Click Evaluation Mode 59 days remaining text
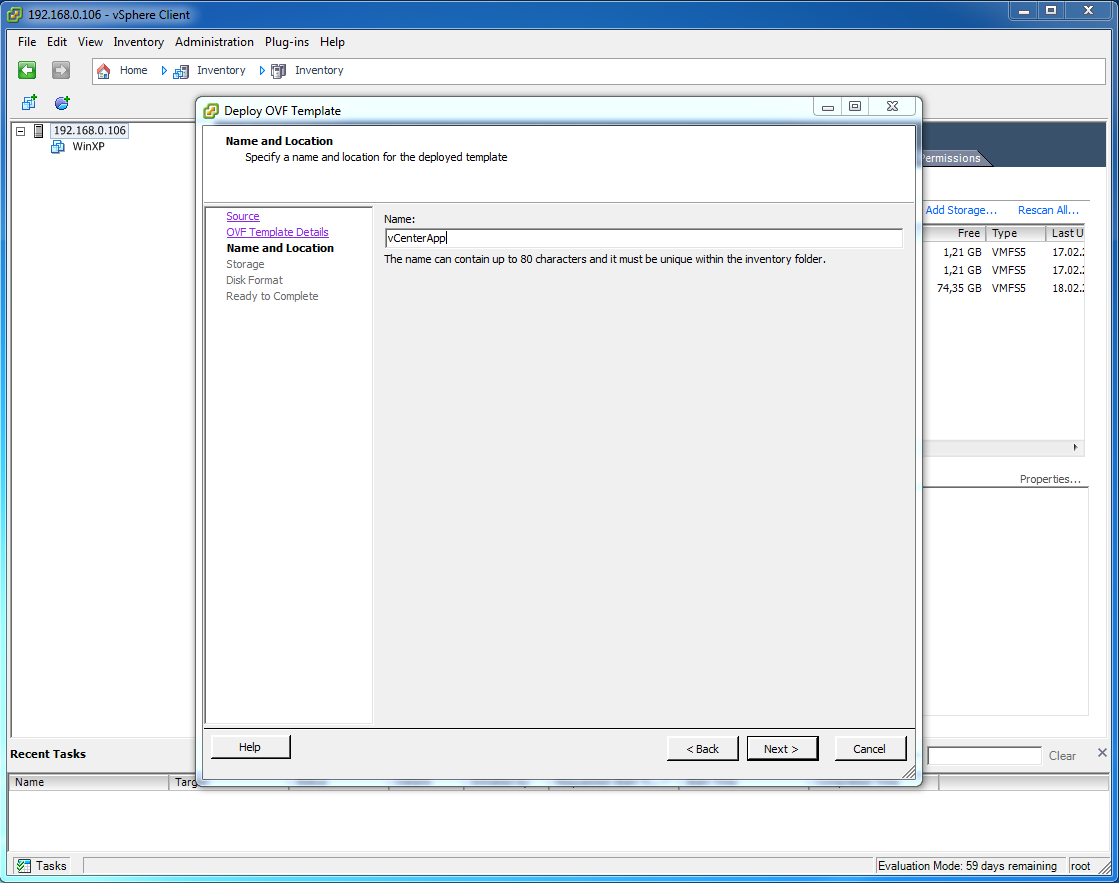This screenshot has height=883, width=1119. point(967,866)
